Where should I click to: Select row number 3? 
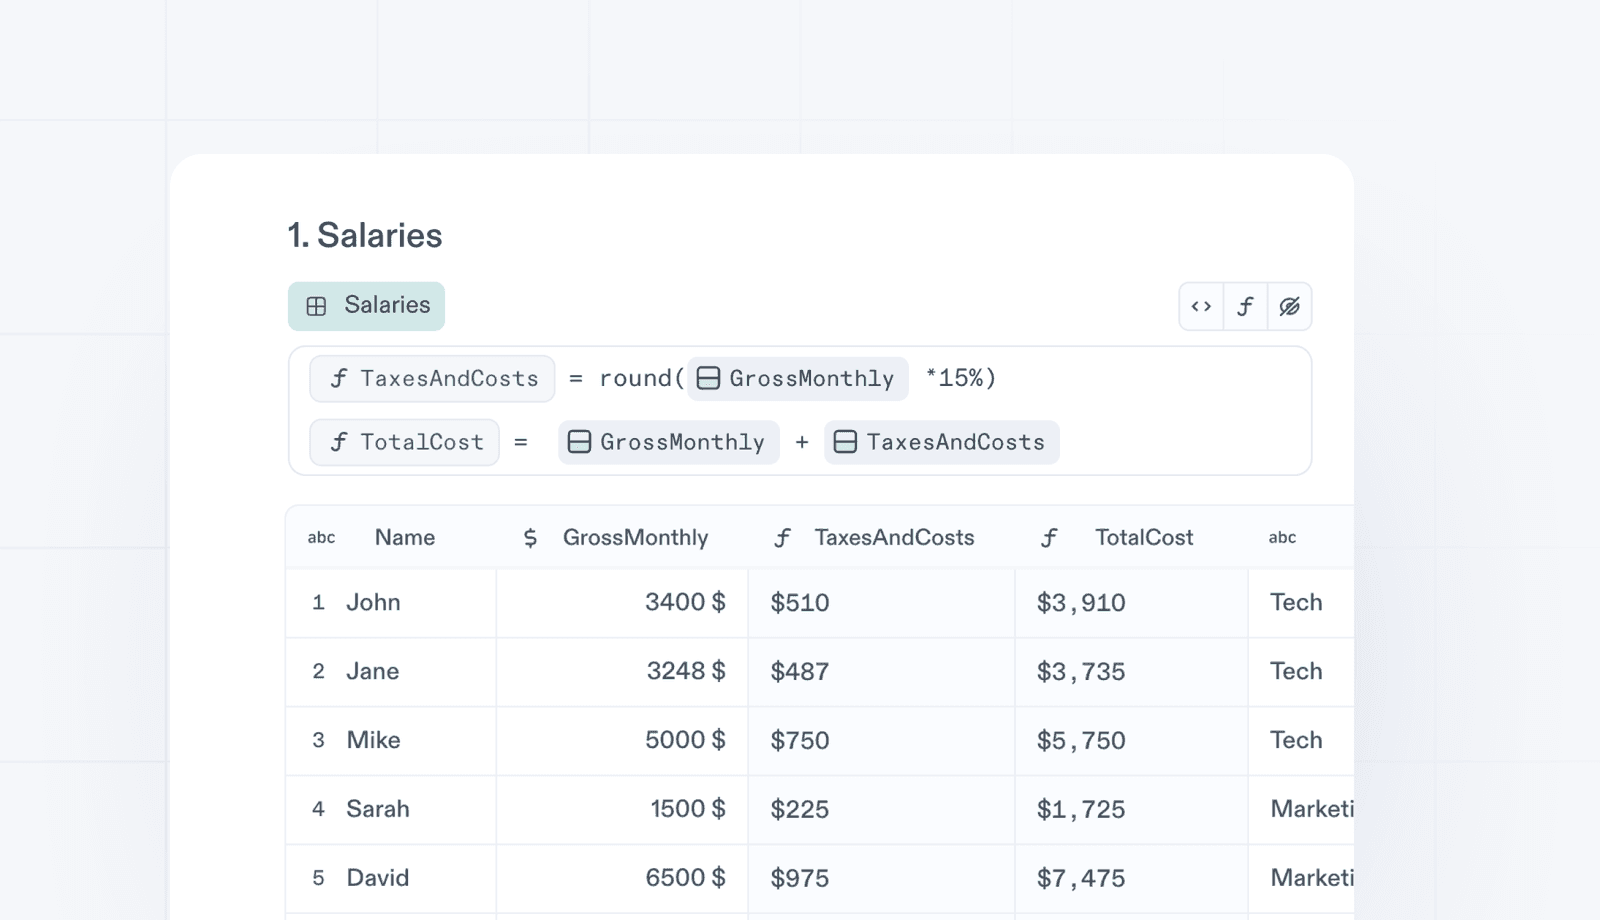[318, 741]
